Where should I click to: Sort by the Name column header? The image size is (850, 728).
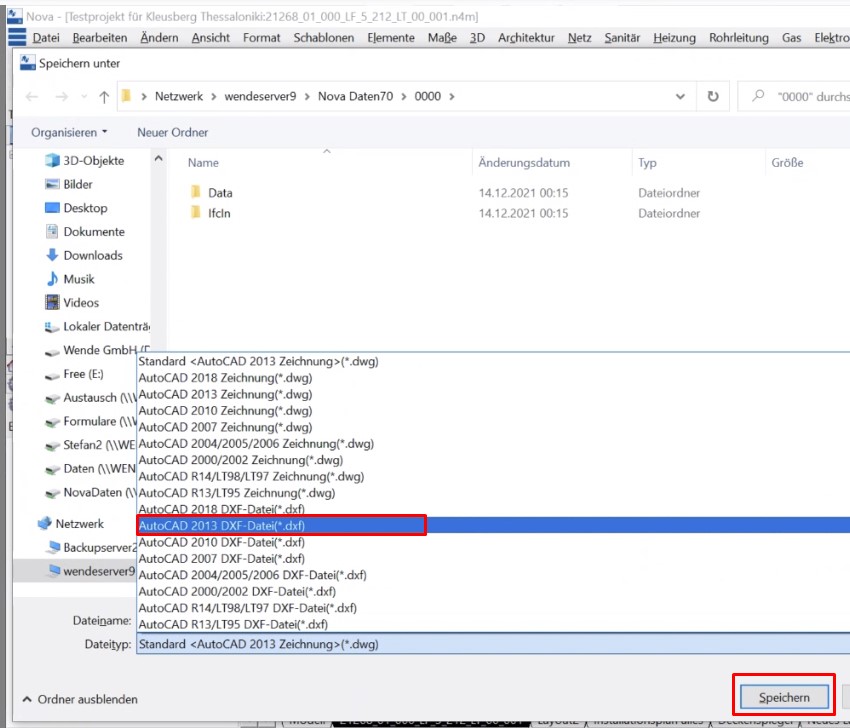[203, 163]
